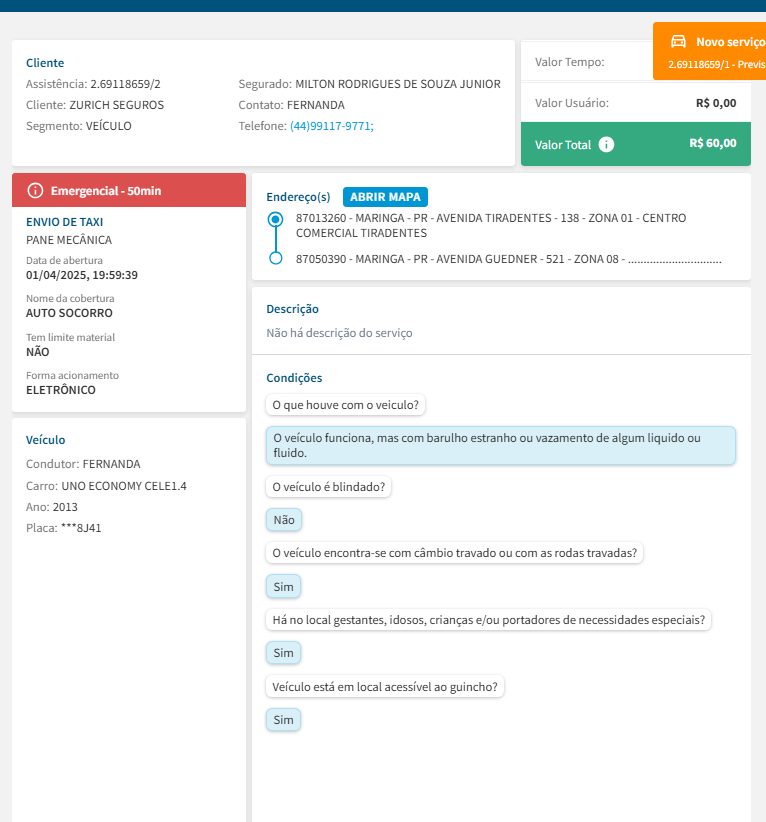This screenshot has width=766, height=822.
Task: Click the red Emergencial - 50min banner
Action: click(128, 190)
